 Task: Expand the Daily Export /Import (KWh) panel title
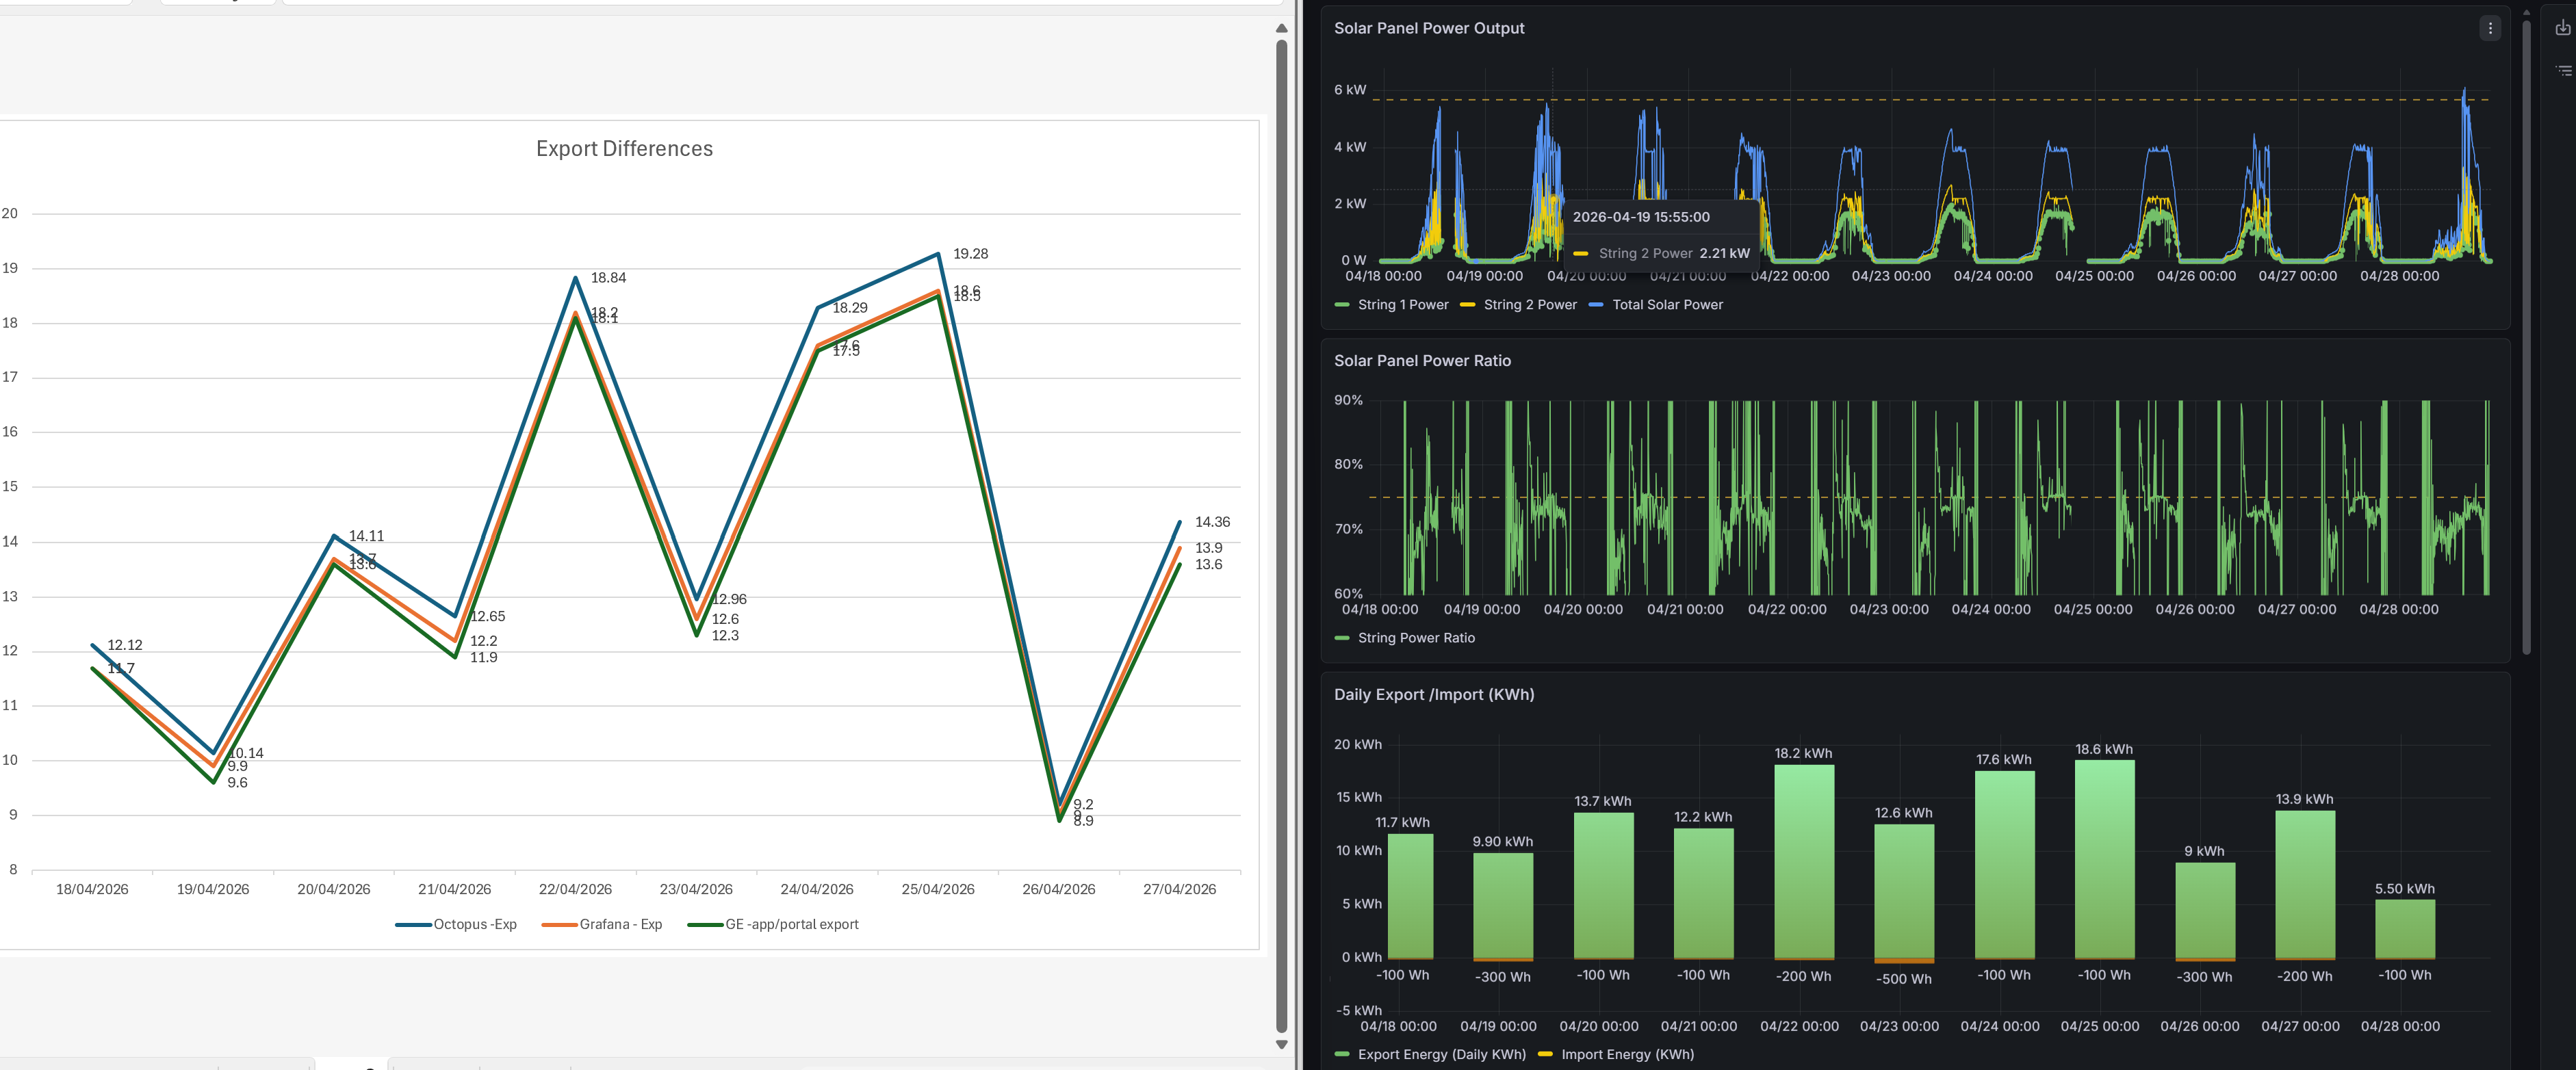tap(1433, 695)
